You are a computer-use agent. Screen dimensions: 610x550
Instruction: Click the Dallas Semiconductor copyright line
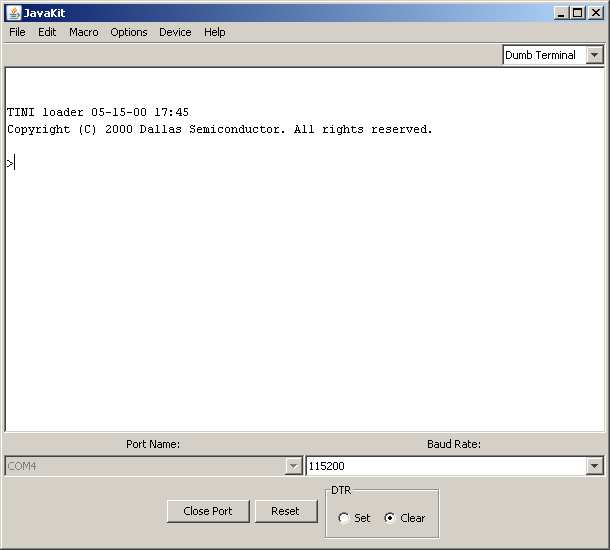pos(220,130)
